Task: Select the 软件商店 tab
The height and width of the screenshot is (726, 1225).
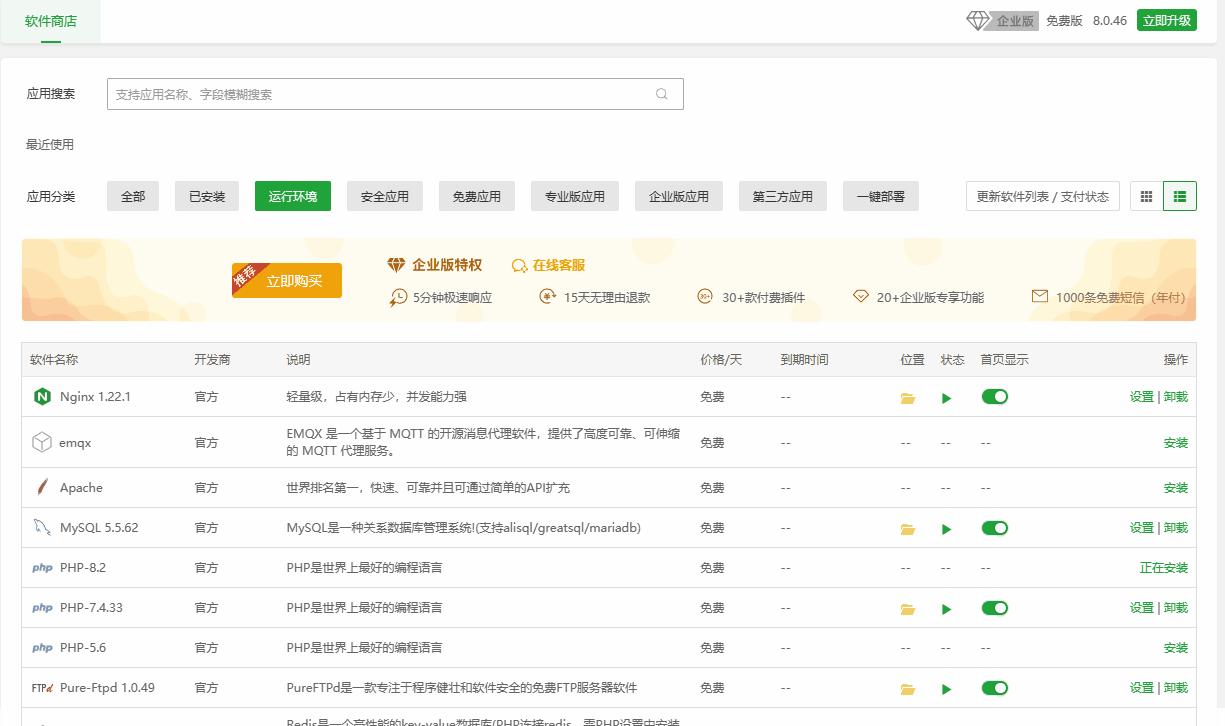Action: [51, 21]
